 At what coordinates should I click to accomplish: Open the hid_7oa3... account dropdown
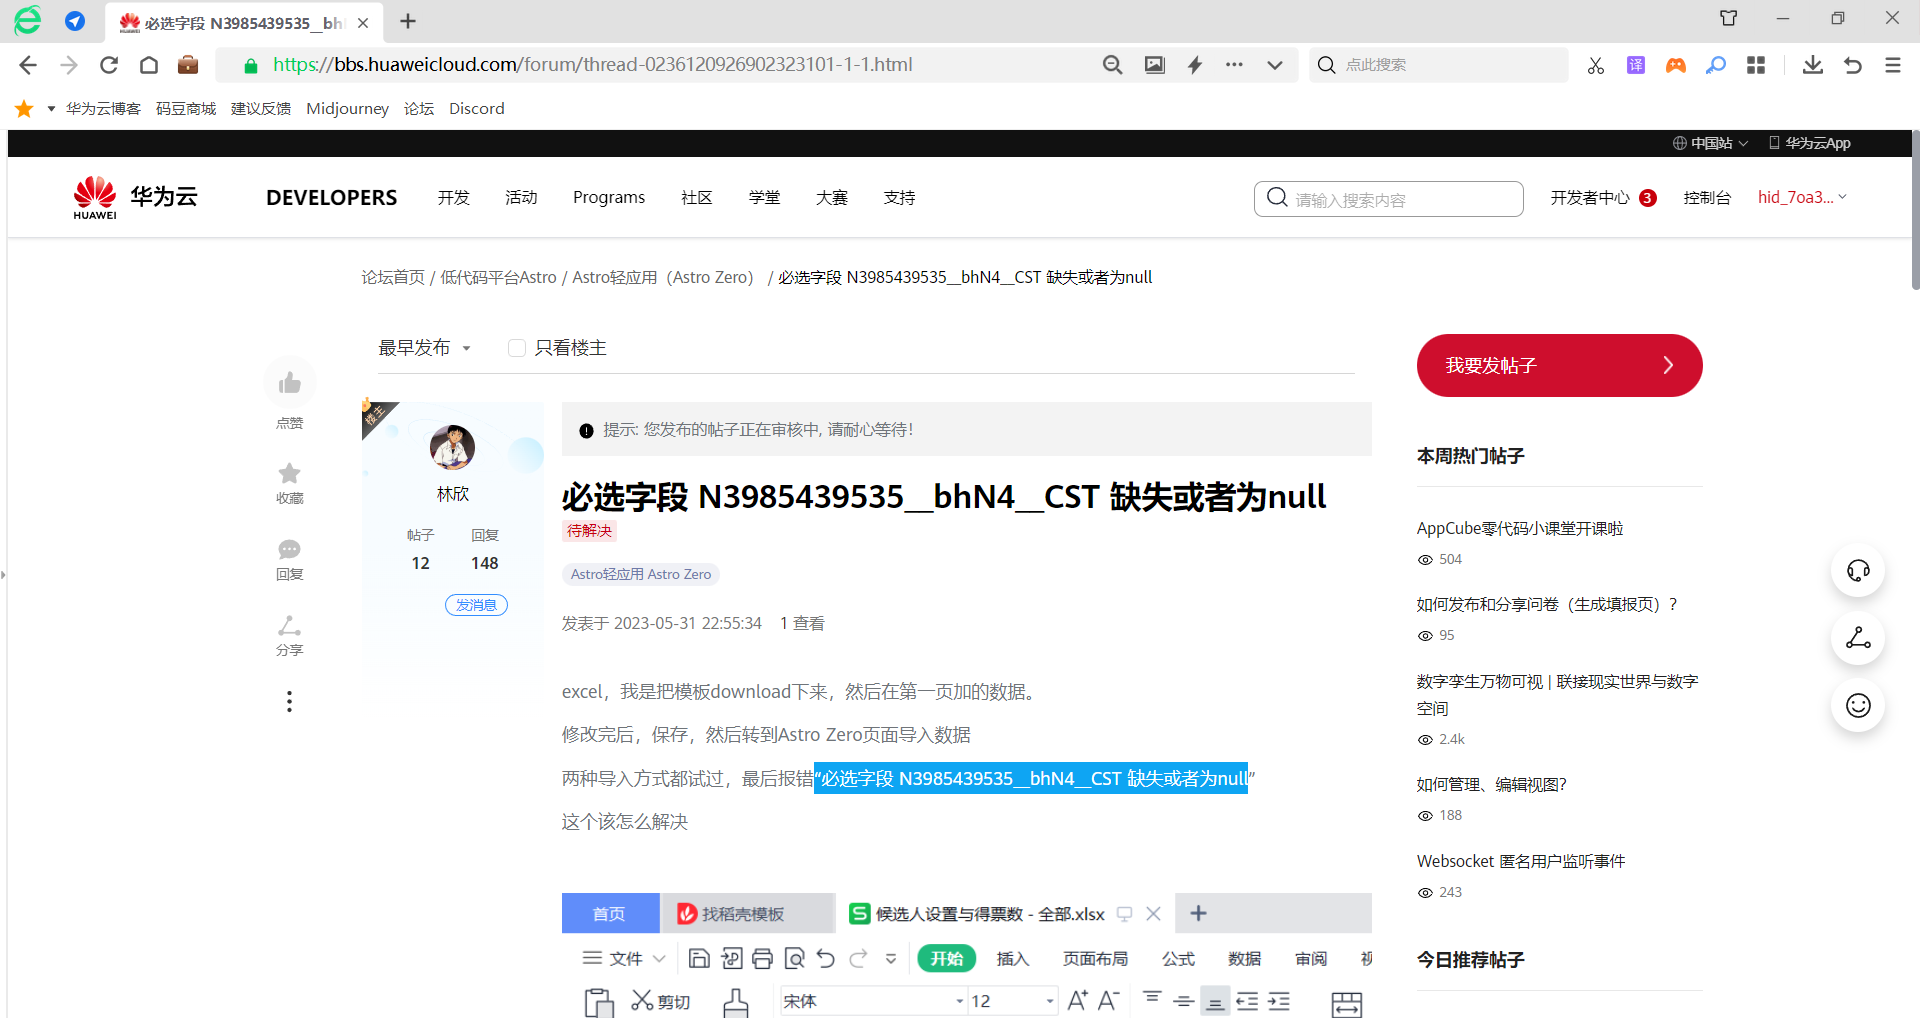tap(1802, 197)
